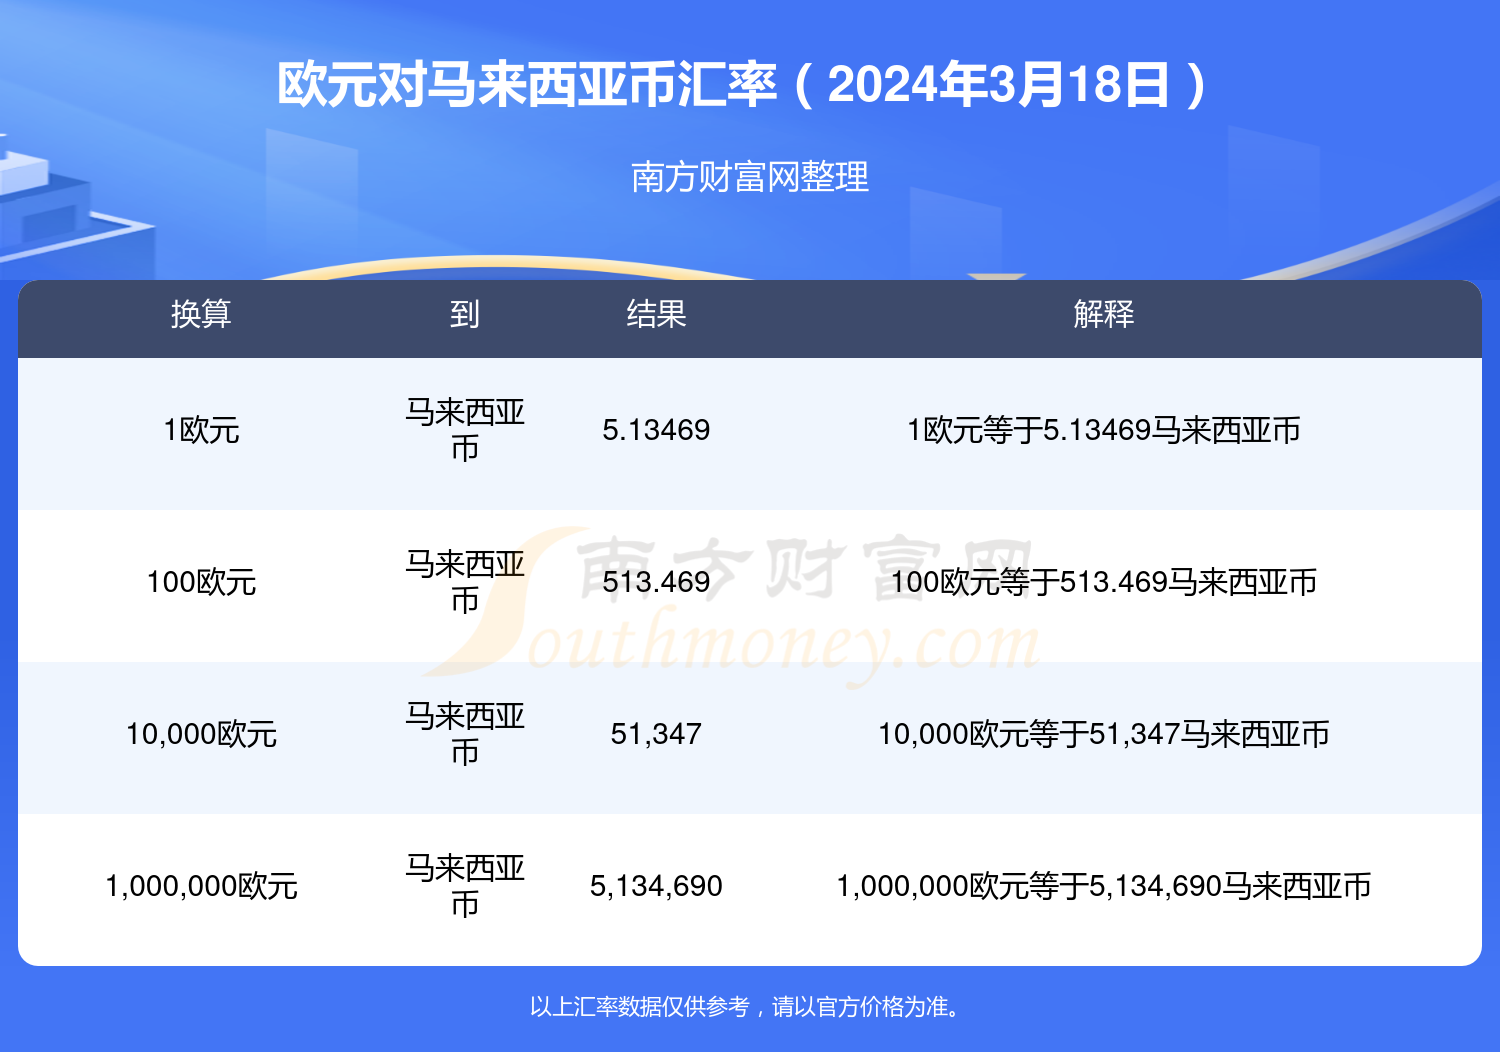Click the 解释 column header

[1104, 314]
